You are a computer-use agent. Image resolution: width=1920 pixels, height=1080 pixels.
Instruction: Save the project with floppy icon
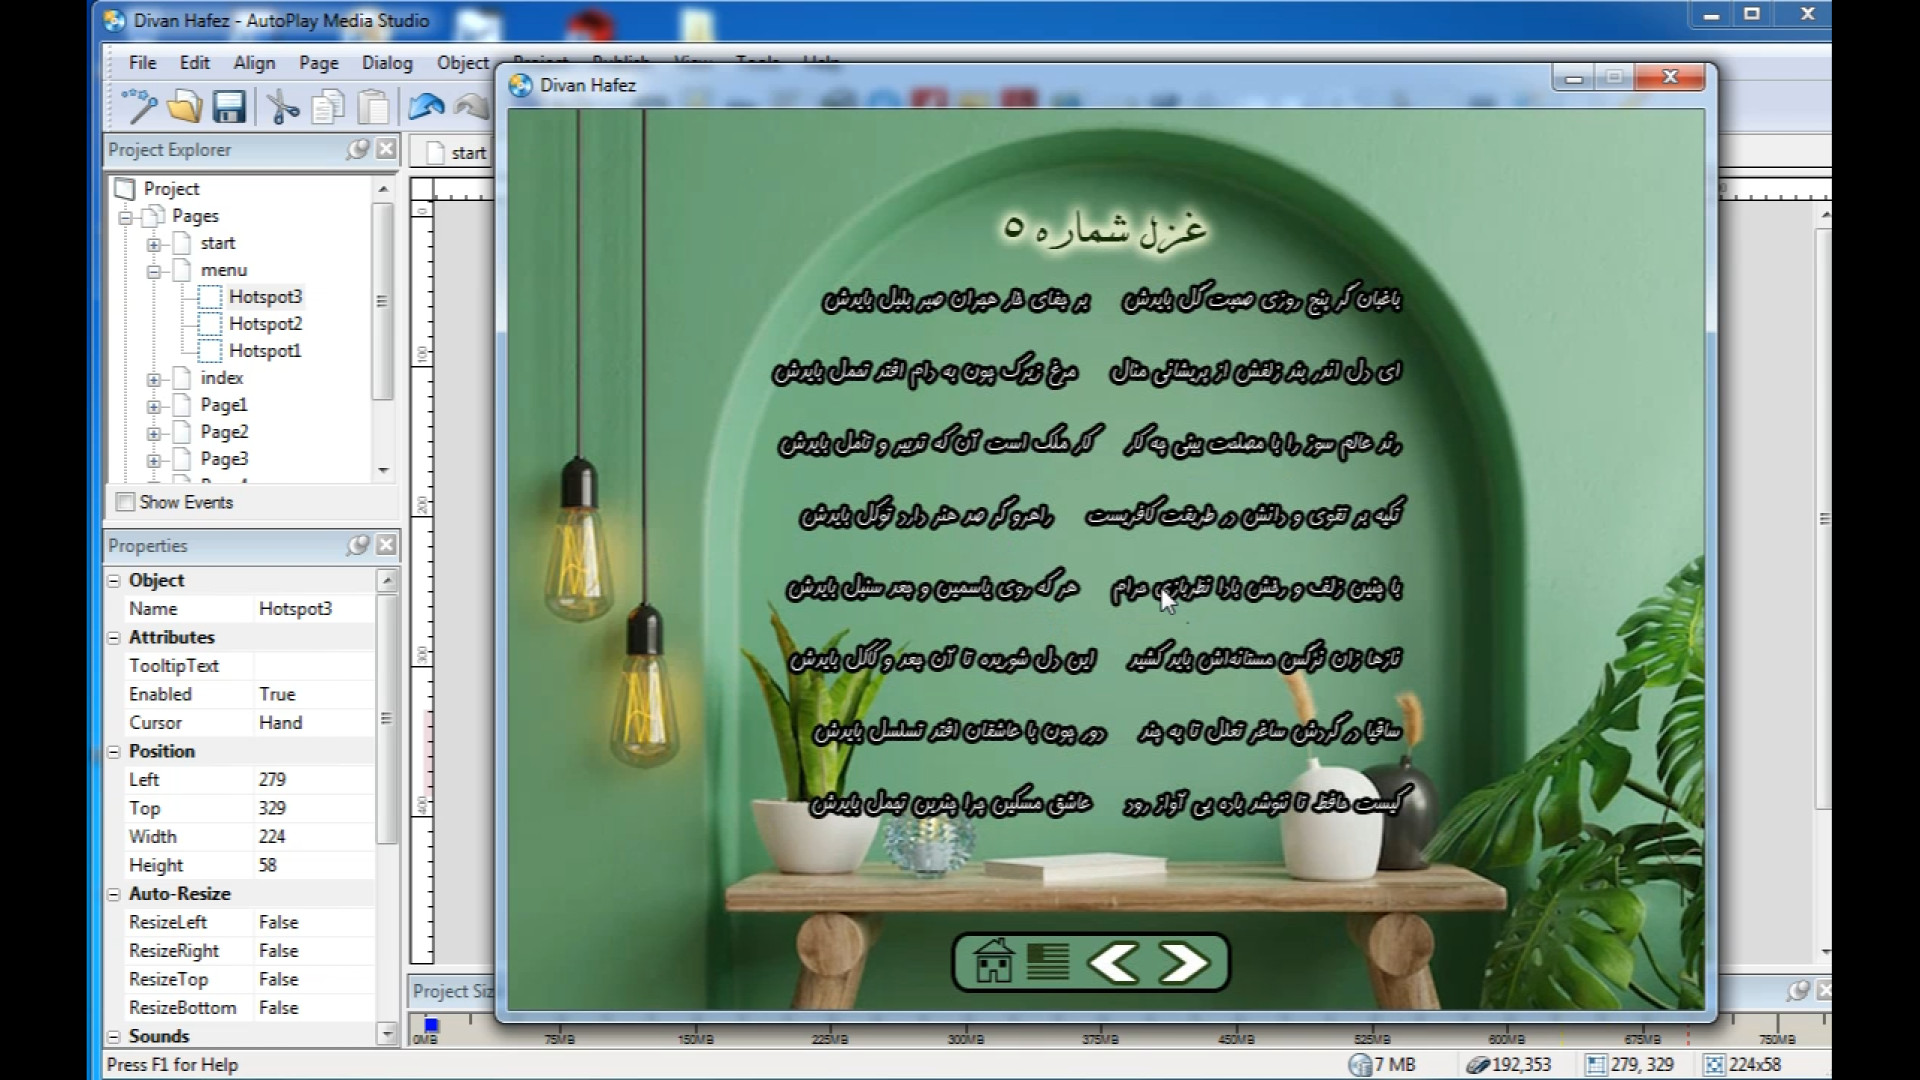click(x=229, y=106)
